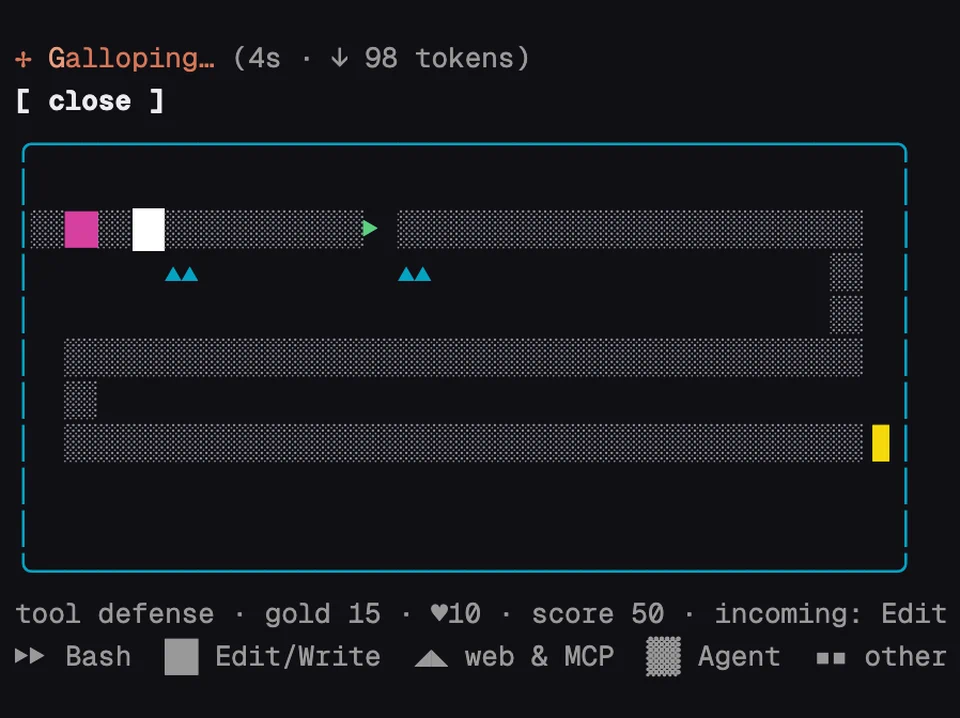960x718 pixels.
Task: Click the "4s" elapsed time text
Action: [x=264, y=59]
